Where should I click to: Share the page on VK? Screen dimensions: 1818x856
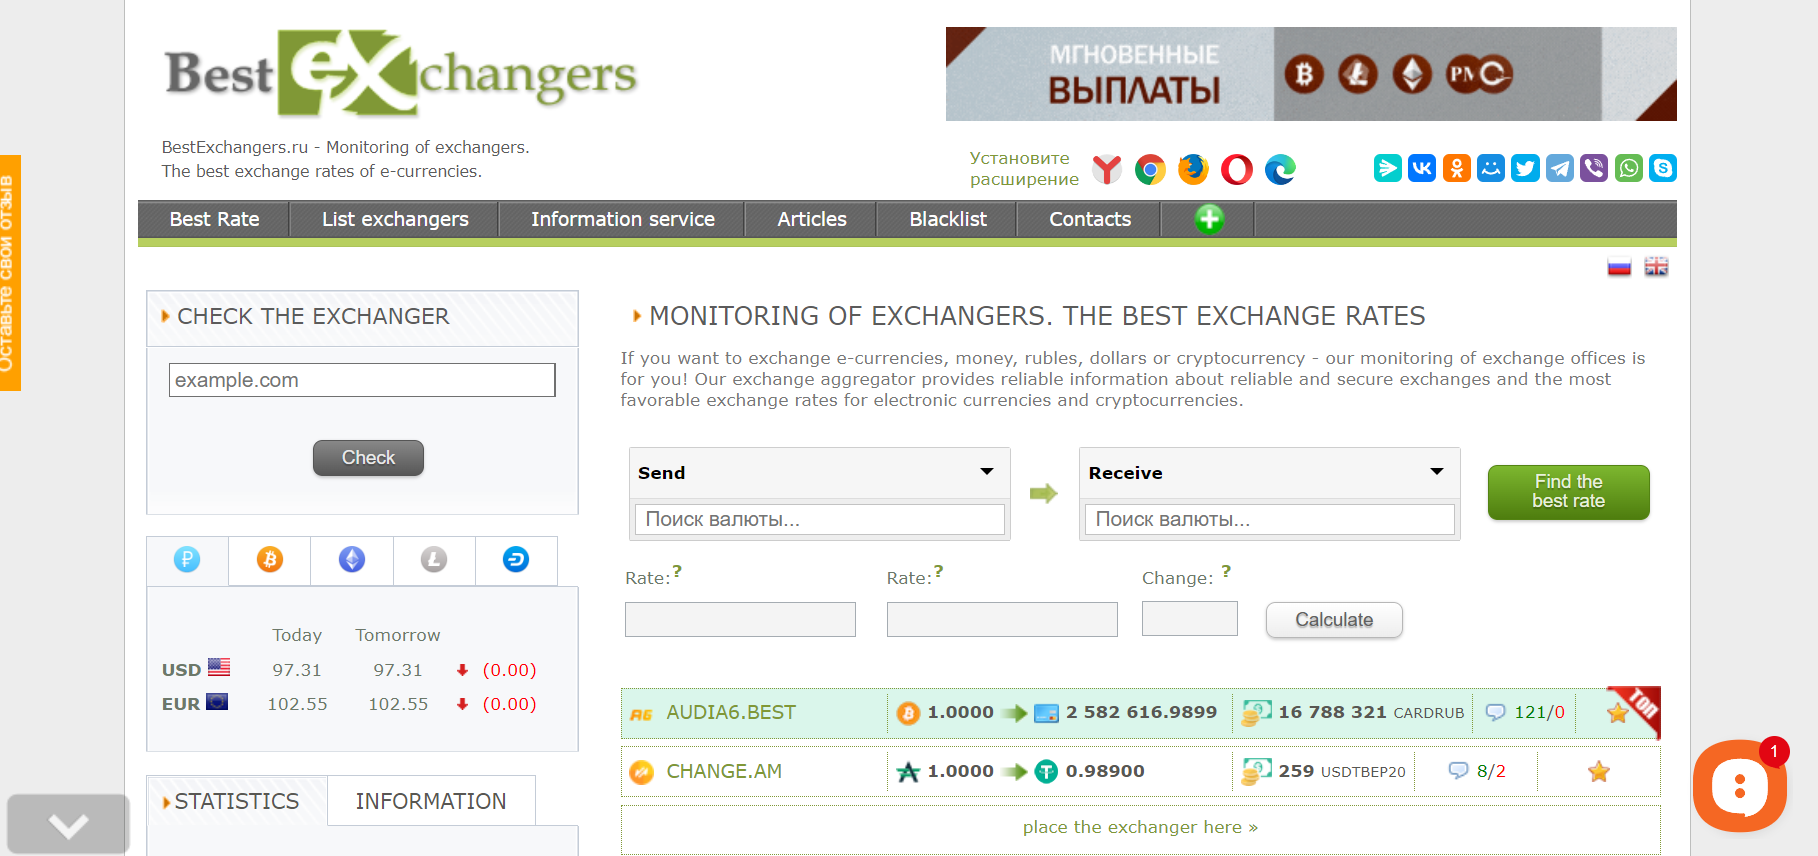(1422, 168)
